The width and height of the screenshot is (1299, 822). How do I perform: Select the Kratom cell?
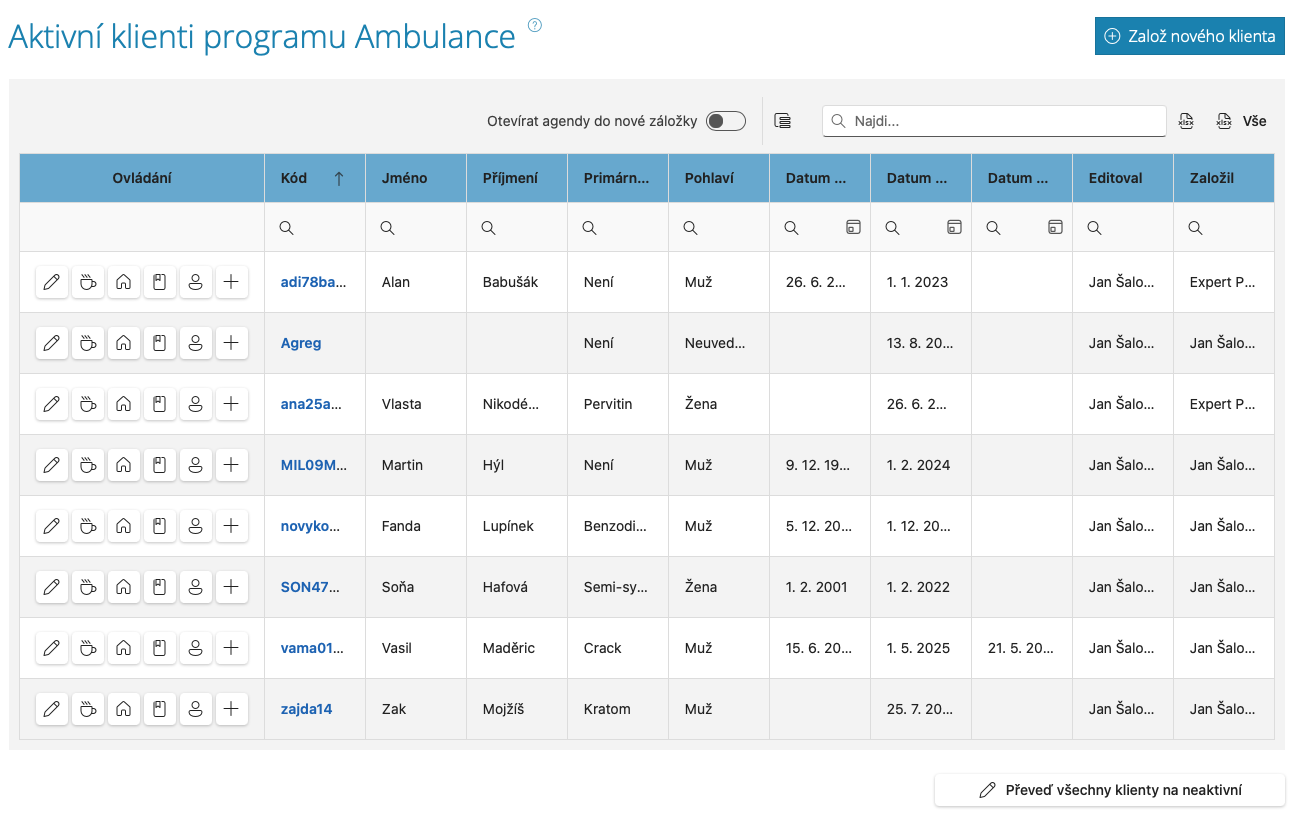pyautogui.click(x=618, y=709)
